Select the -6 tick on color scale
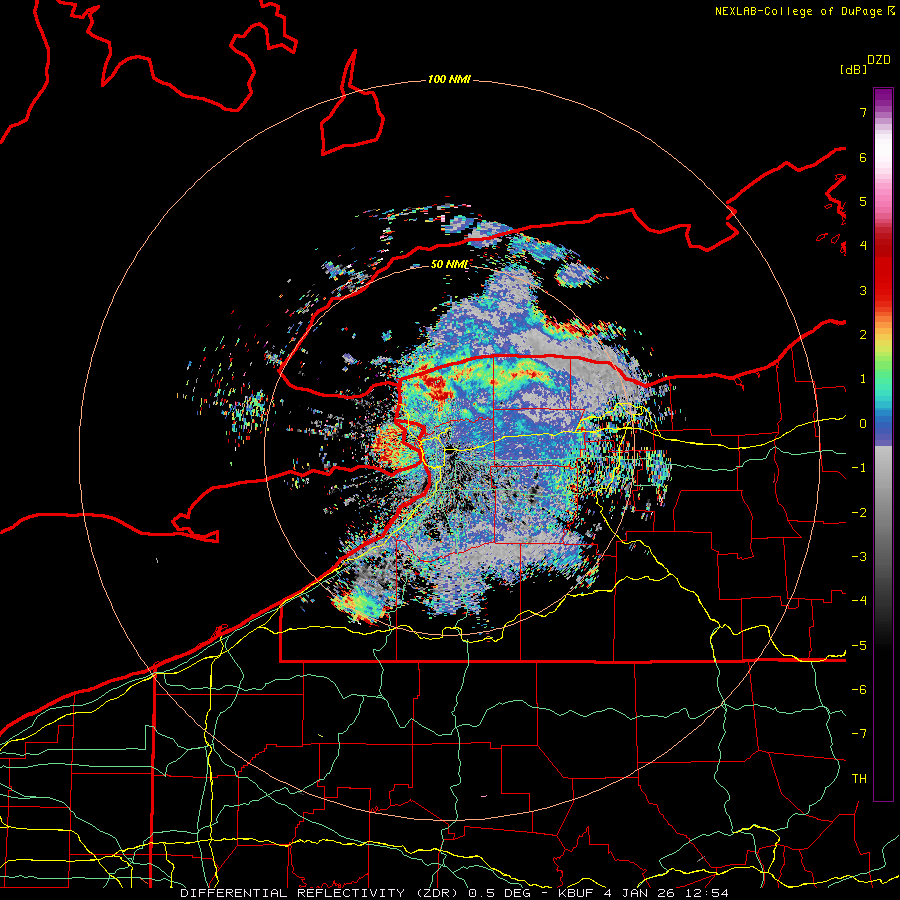The image size is (900, 900). click(x=859, y=690)
